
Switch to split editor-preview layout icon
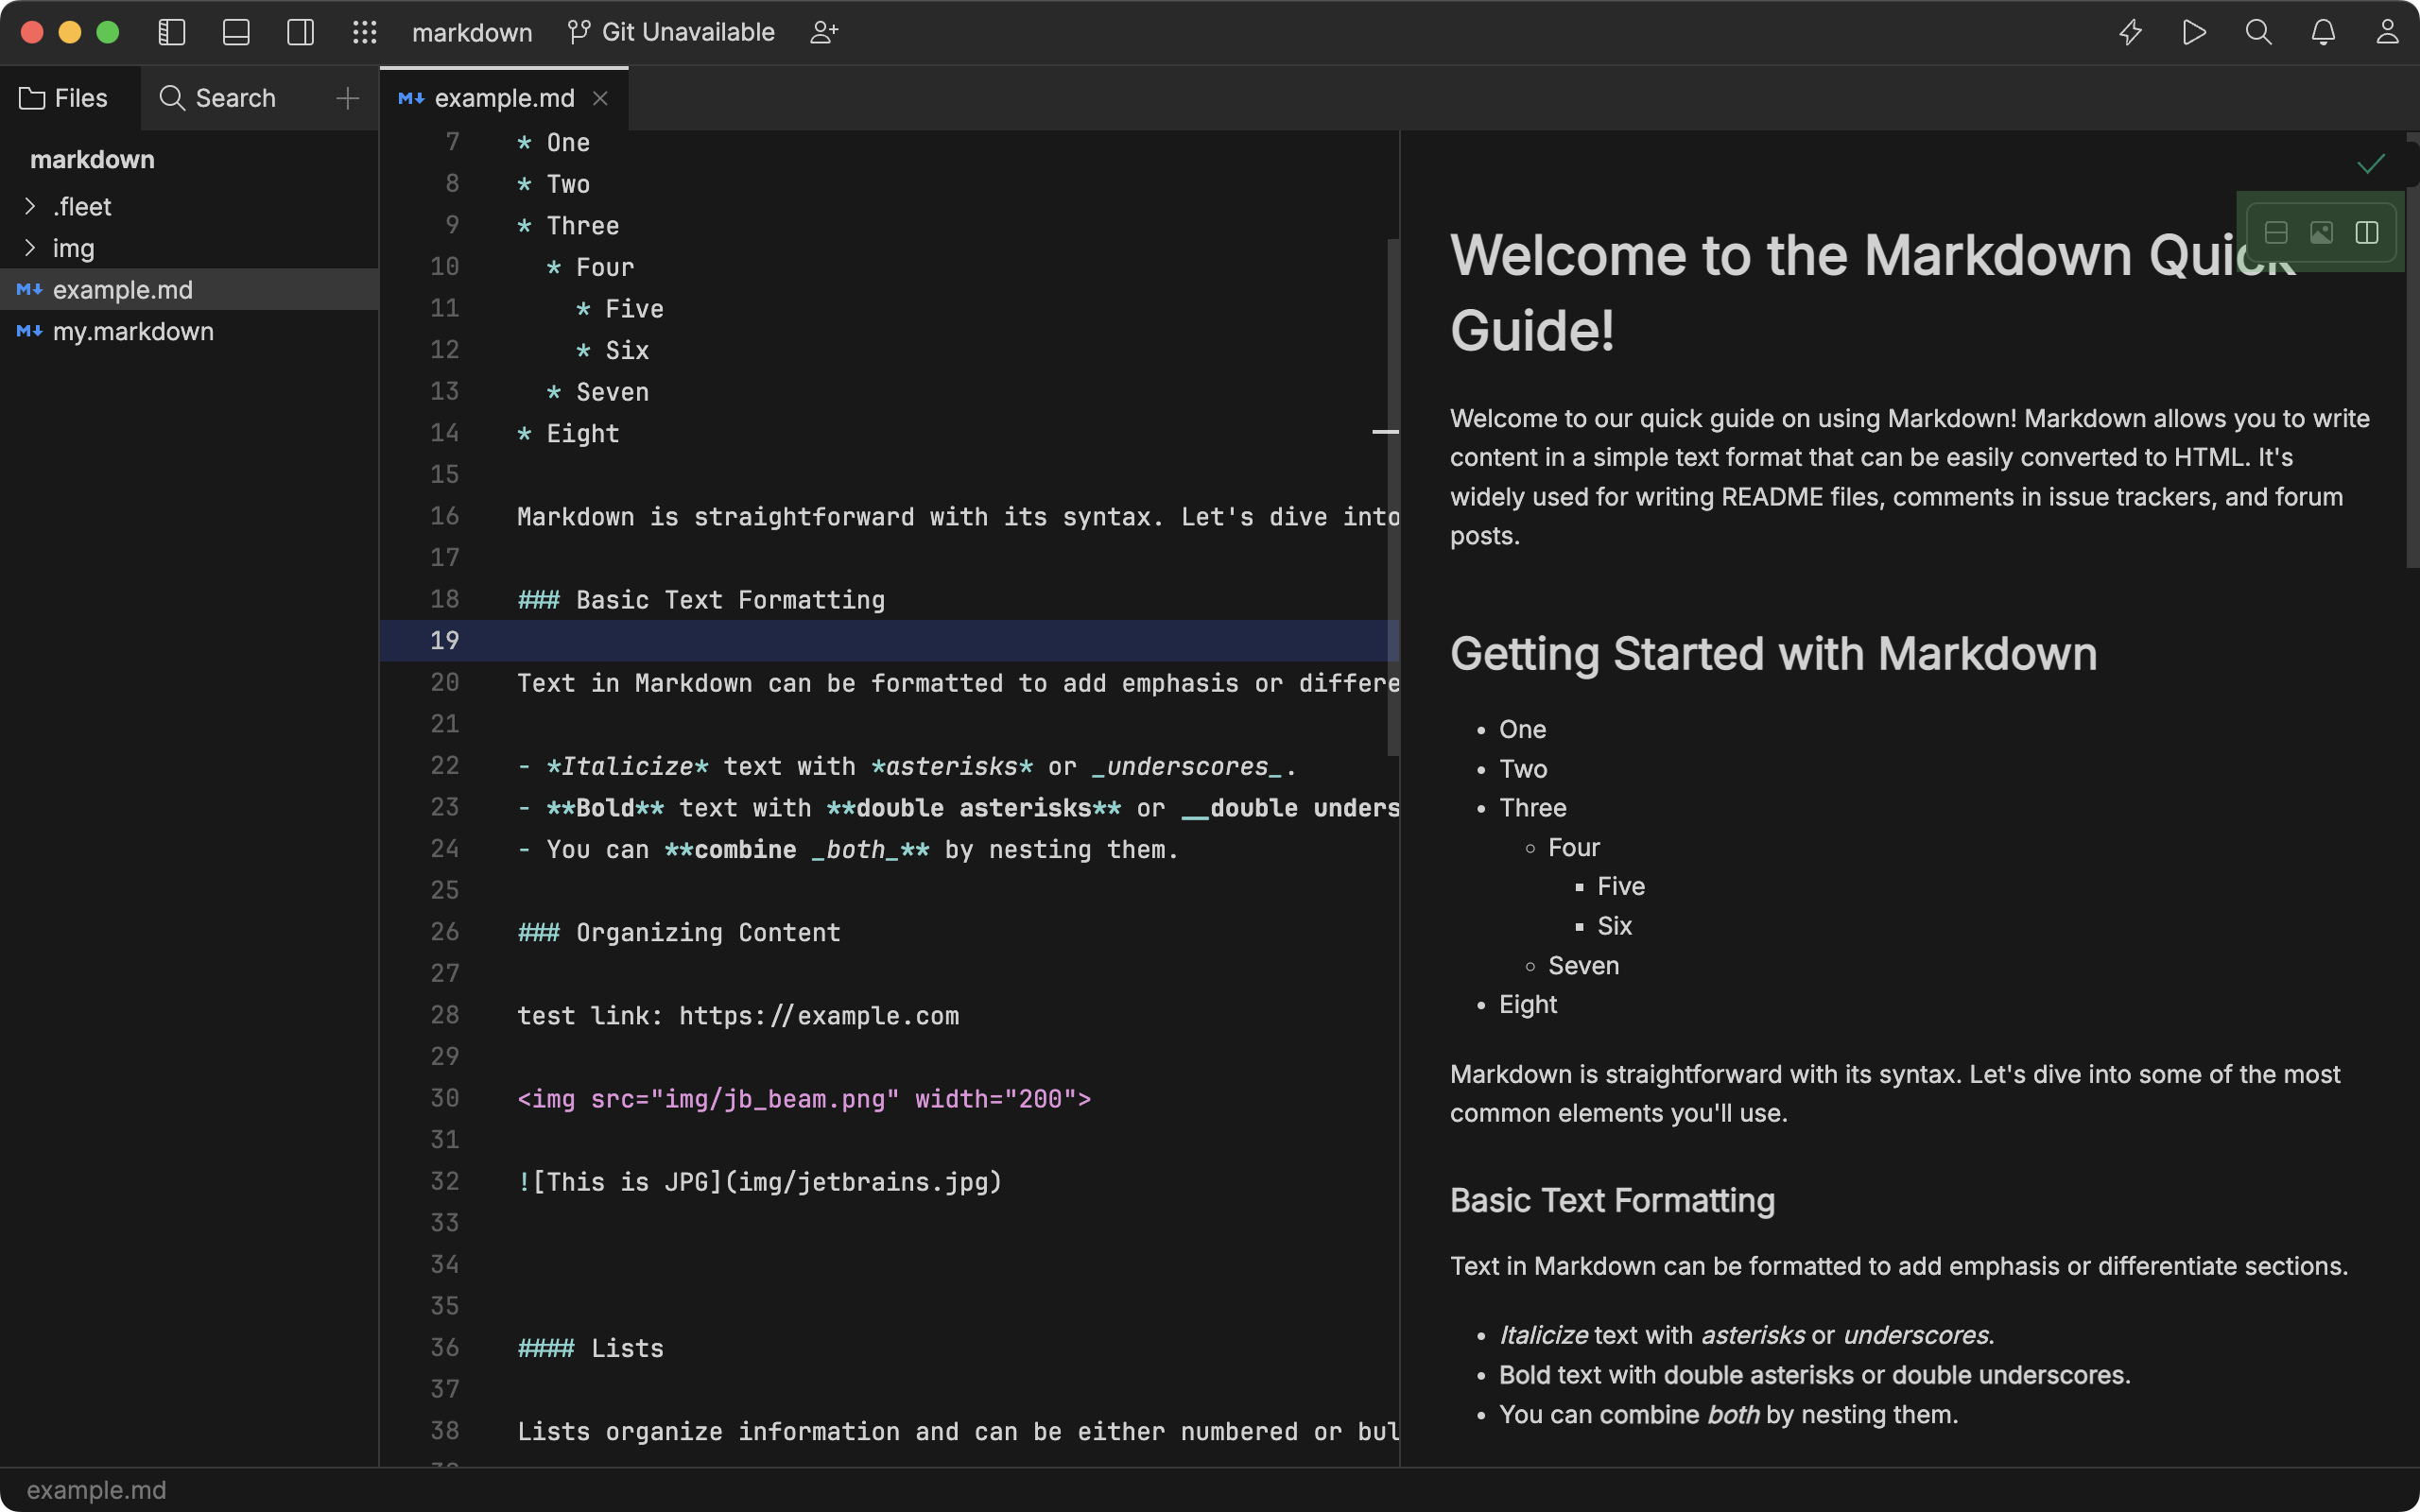coord(2367,232)
